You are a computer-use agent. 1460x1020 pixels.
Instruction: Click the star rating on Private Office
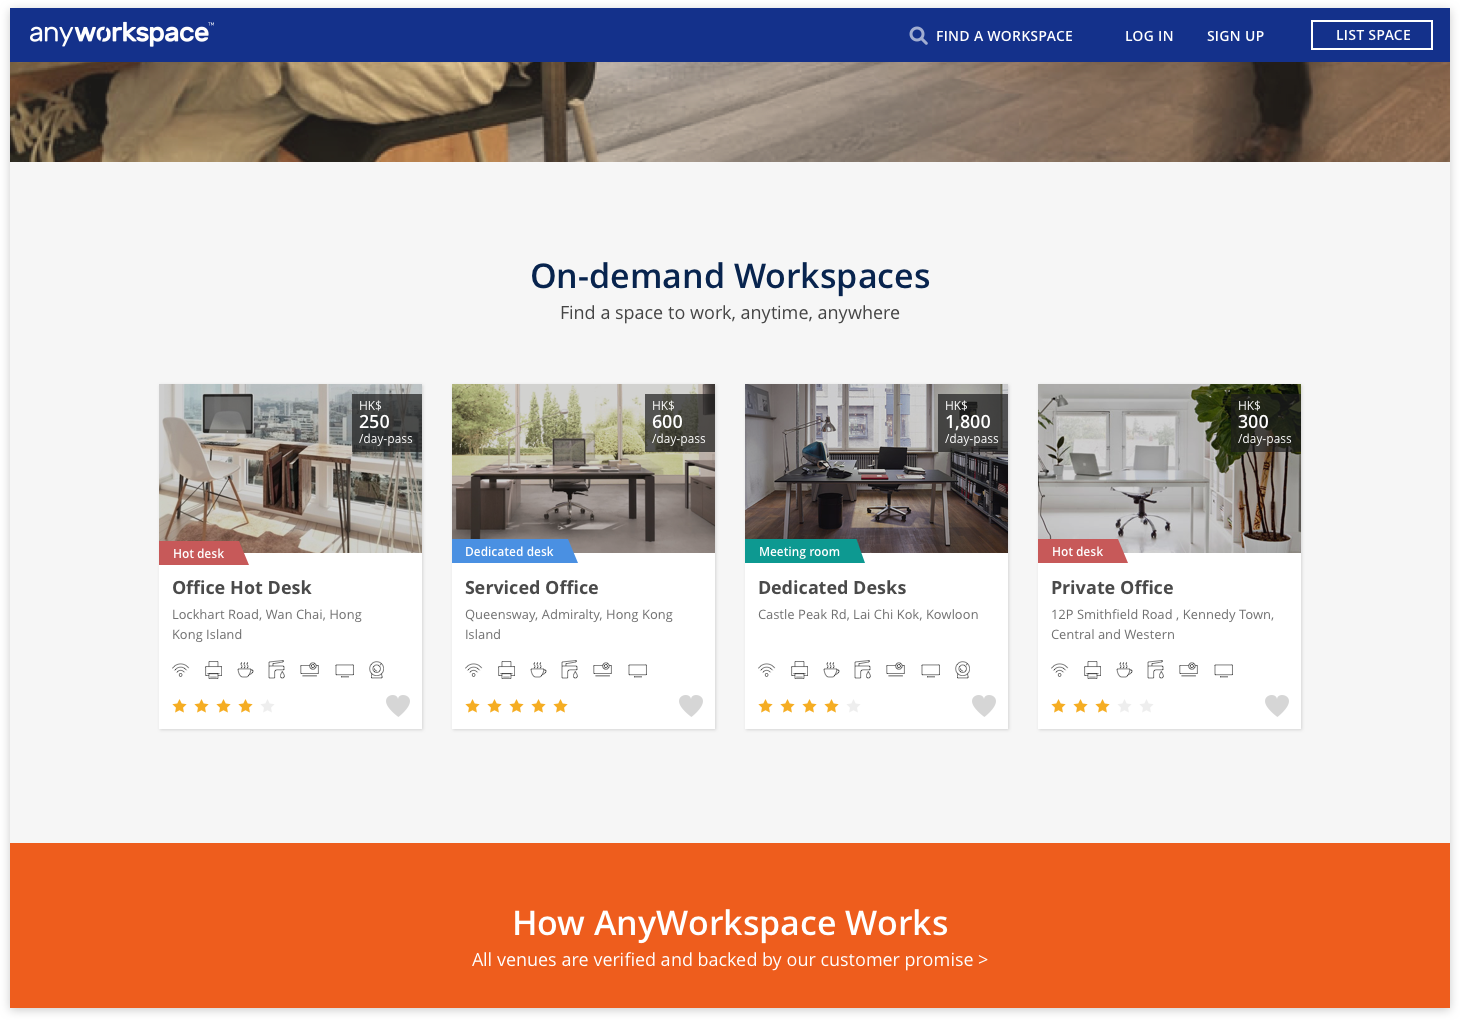[1103, 706]
